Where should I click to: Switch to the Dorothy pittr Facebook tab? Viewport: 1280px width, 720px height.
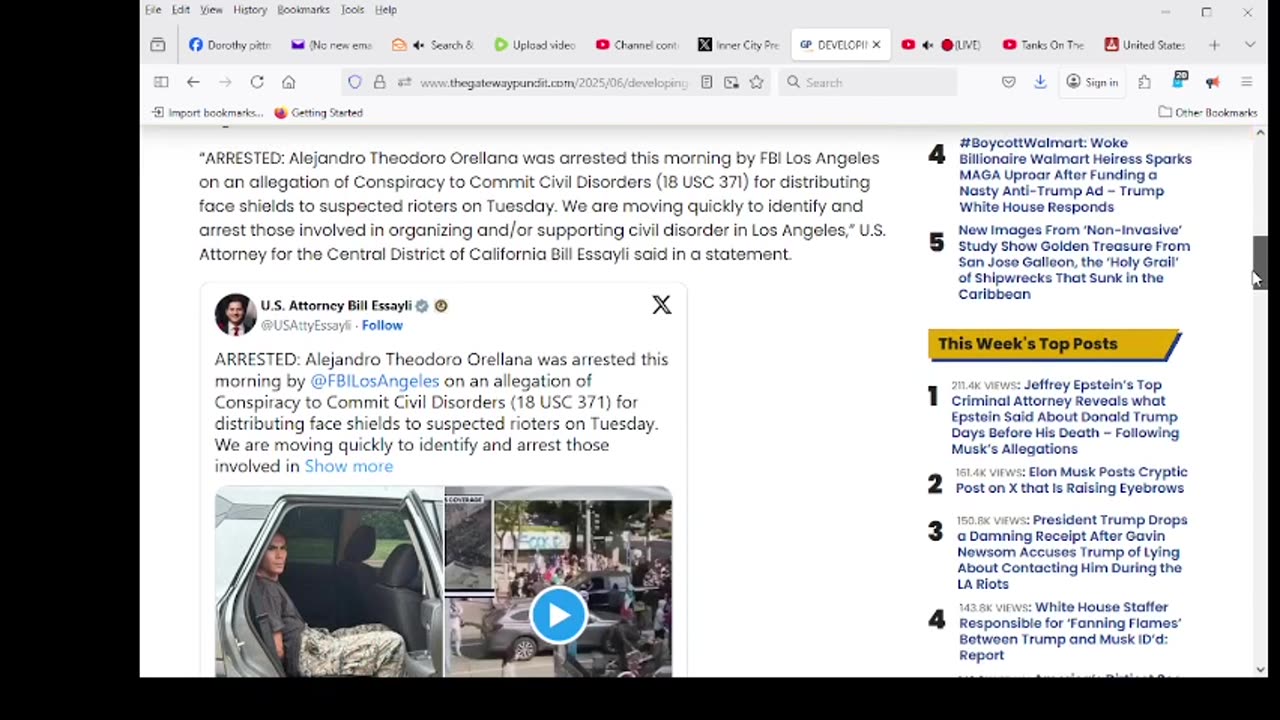tap(230, 45)
